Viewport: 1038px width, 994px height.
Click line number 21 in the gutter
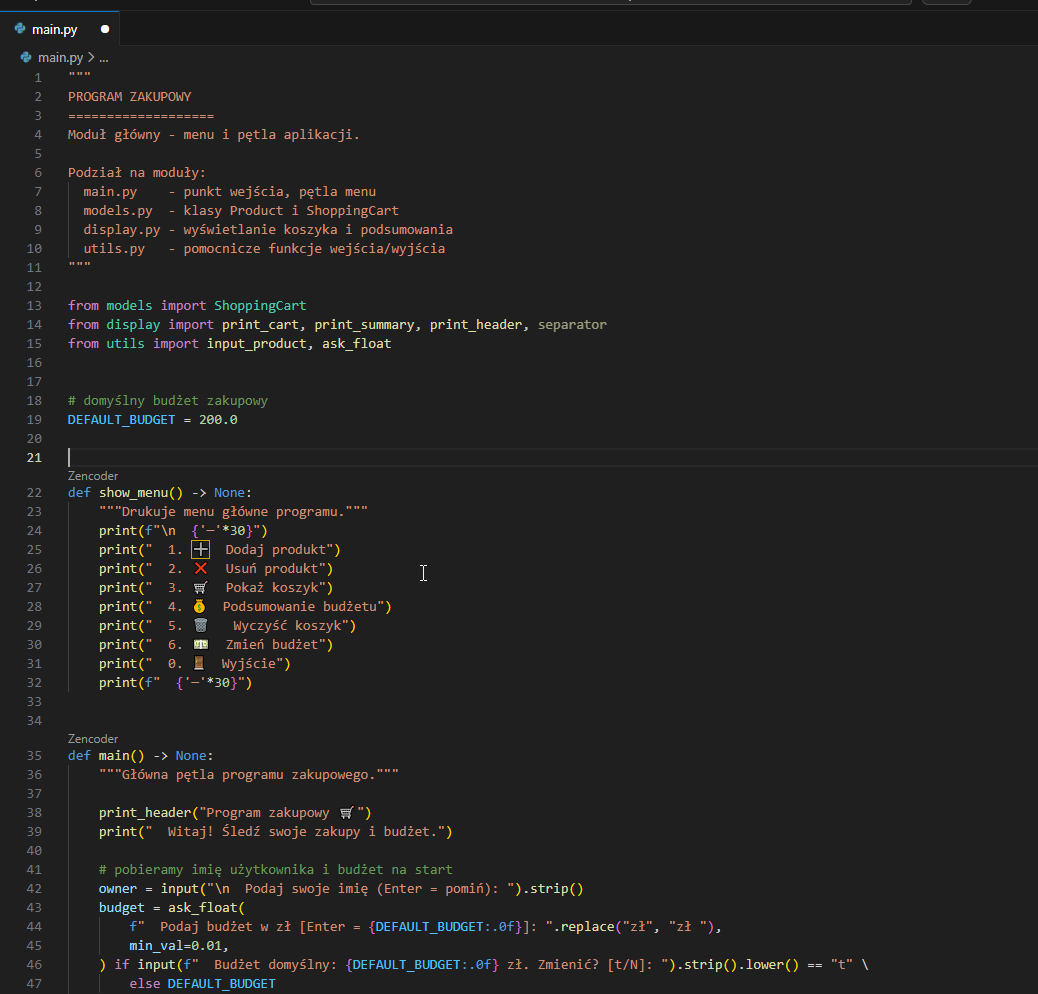34,457
